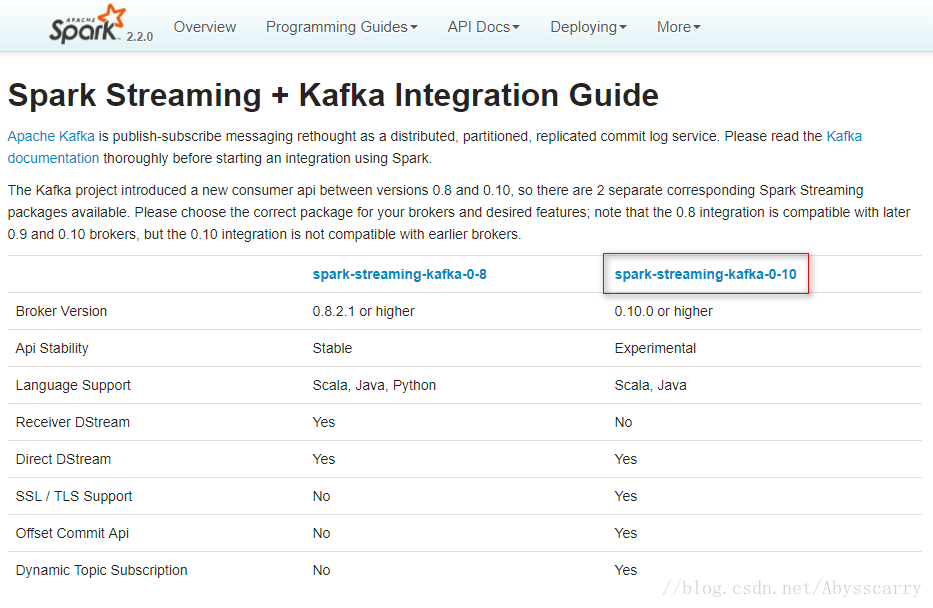Select the "0.8.2.1 or higher" cell

coord(364,311)
